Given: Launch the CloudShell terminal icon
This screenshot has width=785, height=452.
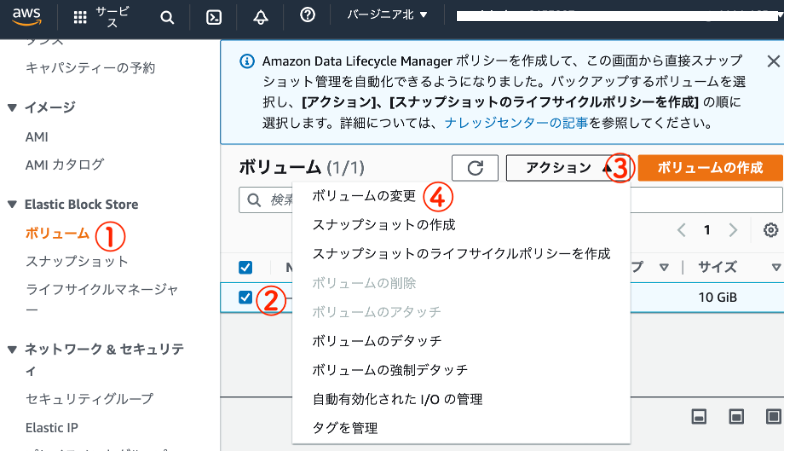Looking at the screenshot, I should (214, 18).
